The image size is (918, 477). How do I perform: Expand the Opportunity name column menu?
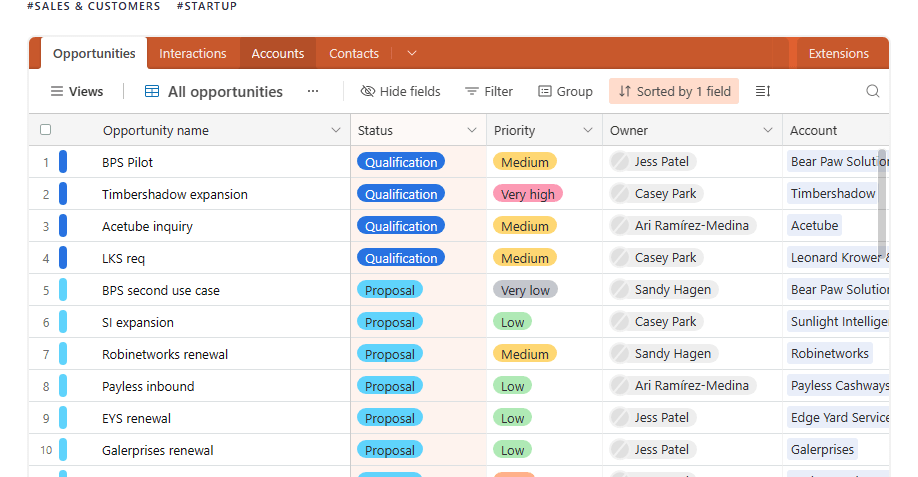click(336, 130)
